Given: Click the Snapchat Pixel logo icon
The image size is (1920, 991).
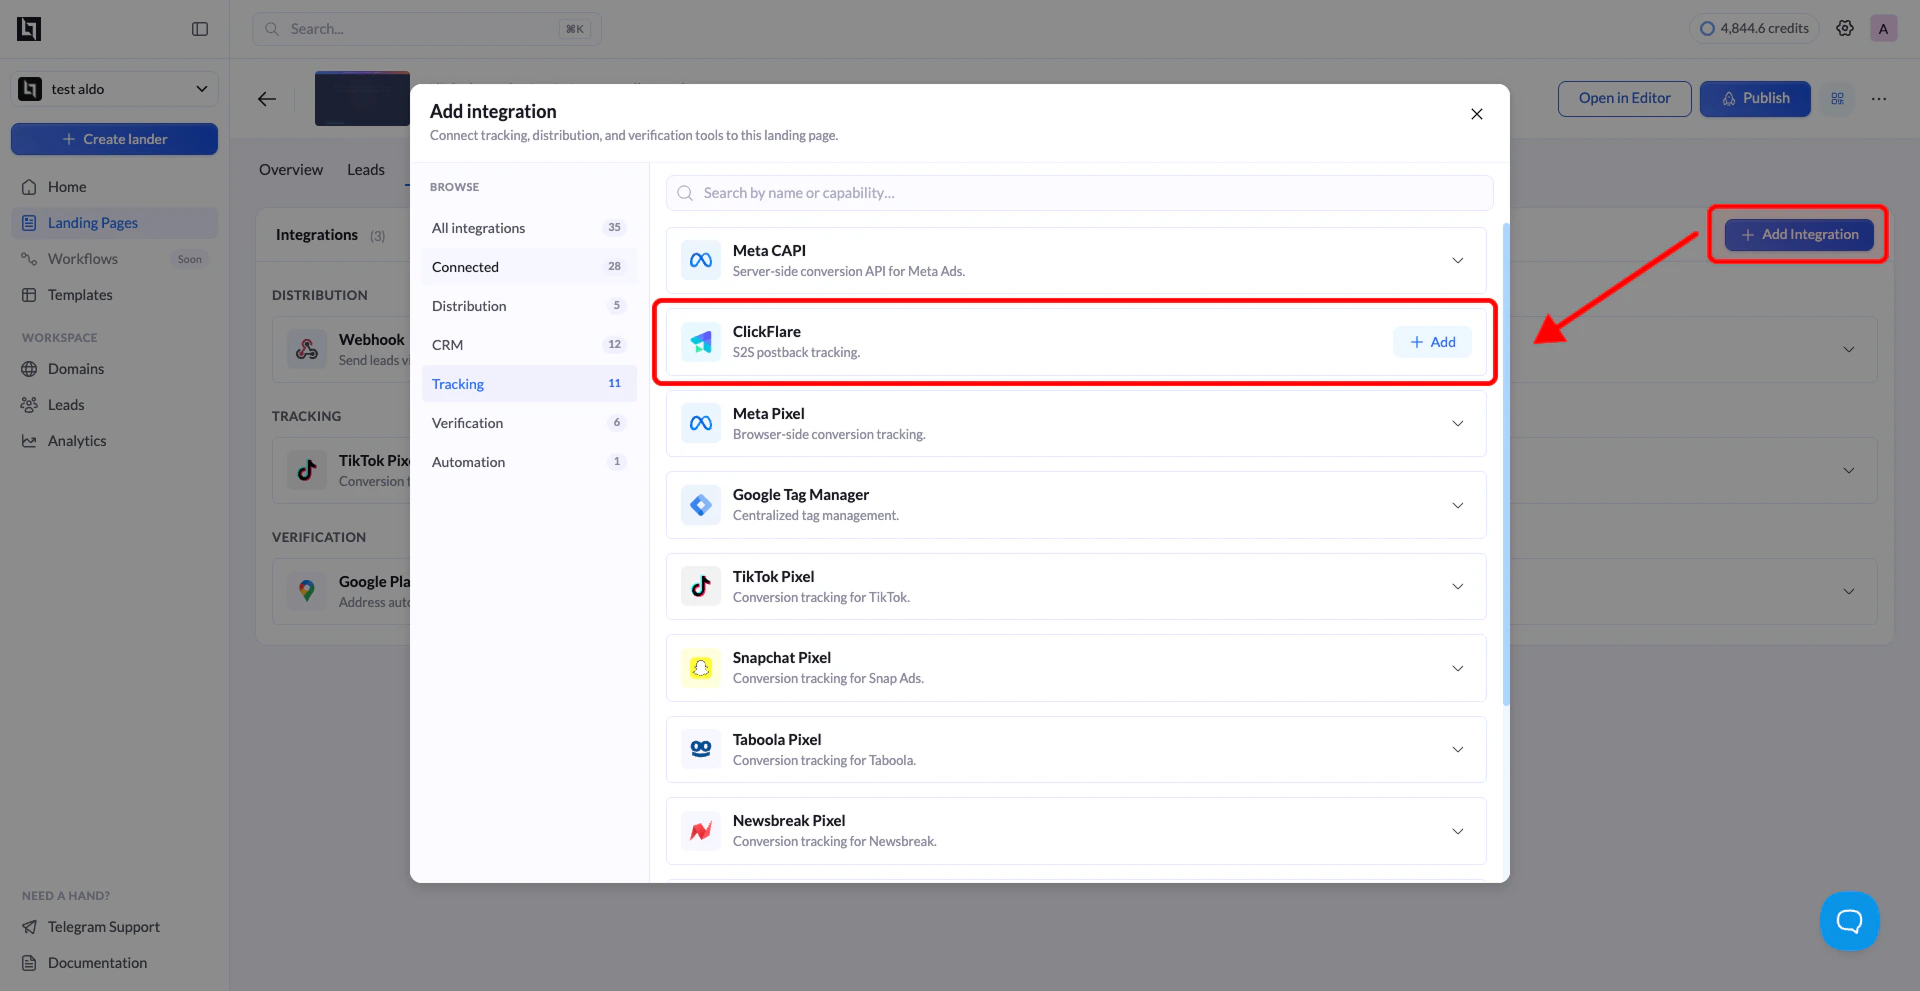Looking at the screenshot, I should coord(701,668).
